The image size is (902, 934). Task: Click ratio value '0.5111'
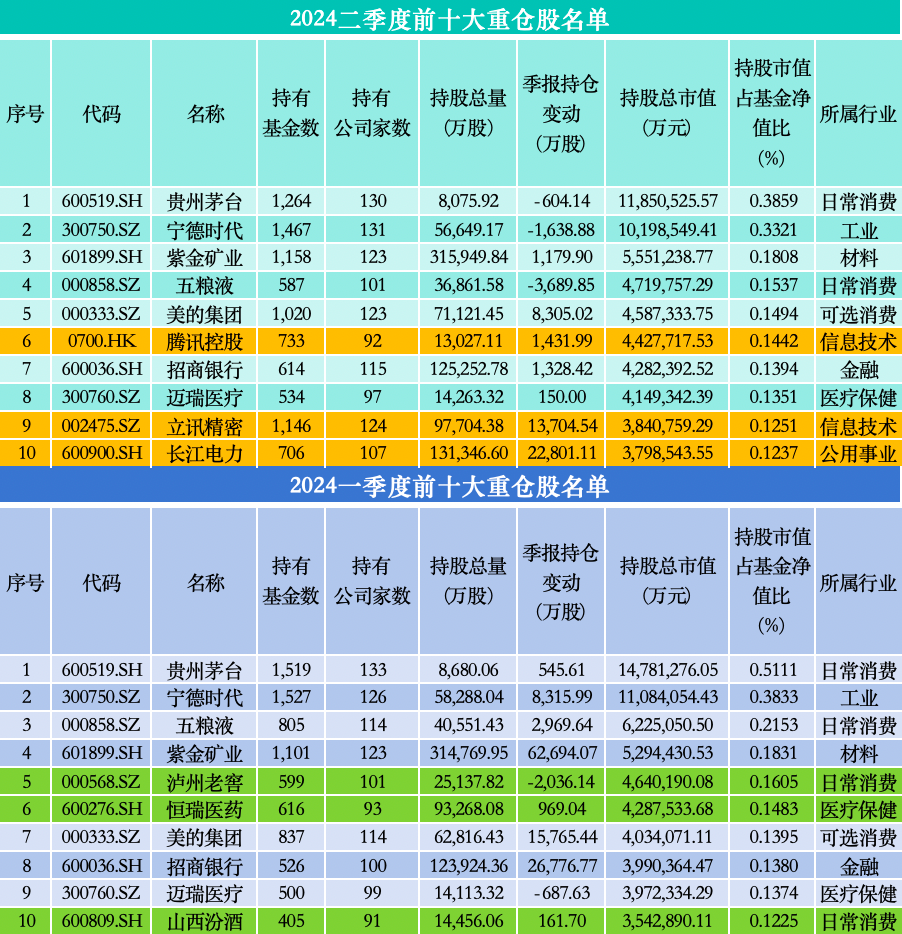tap(773, 670)
